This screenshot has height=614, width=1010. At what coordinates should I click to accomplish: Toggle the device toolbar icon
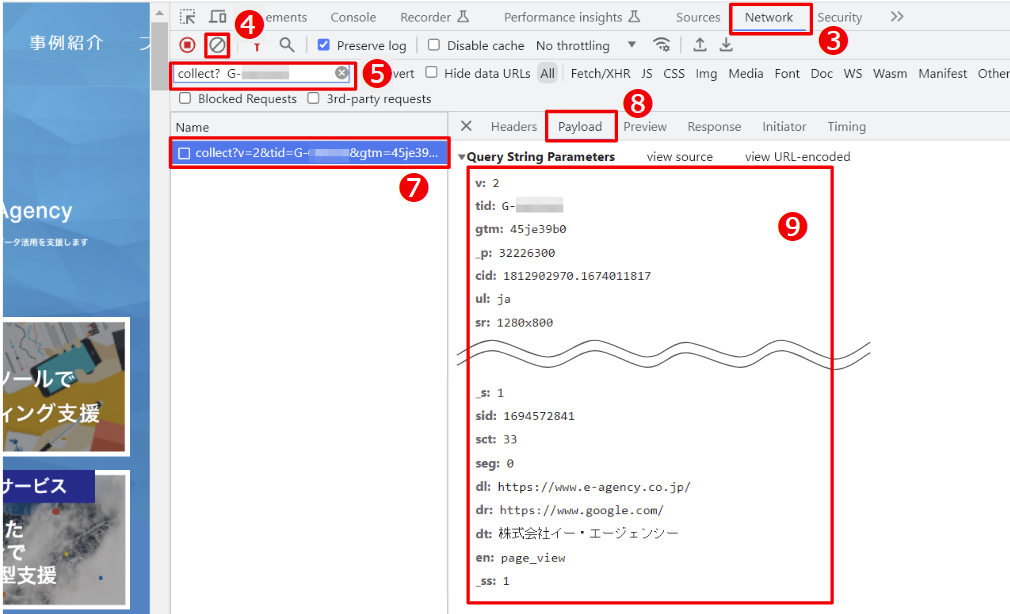(x=218, y=17)
